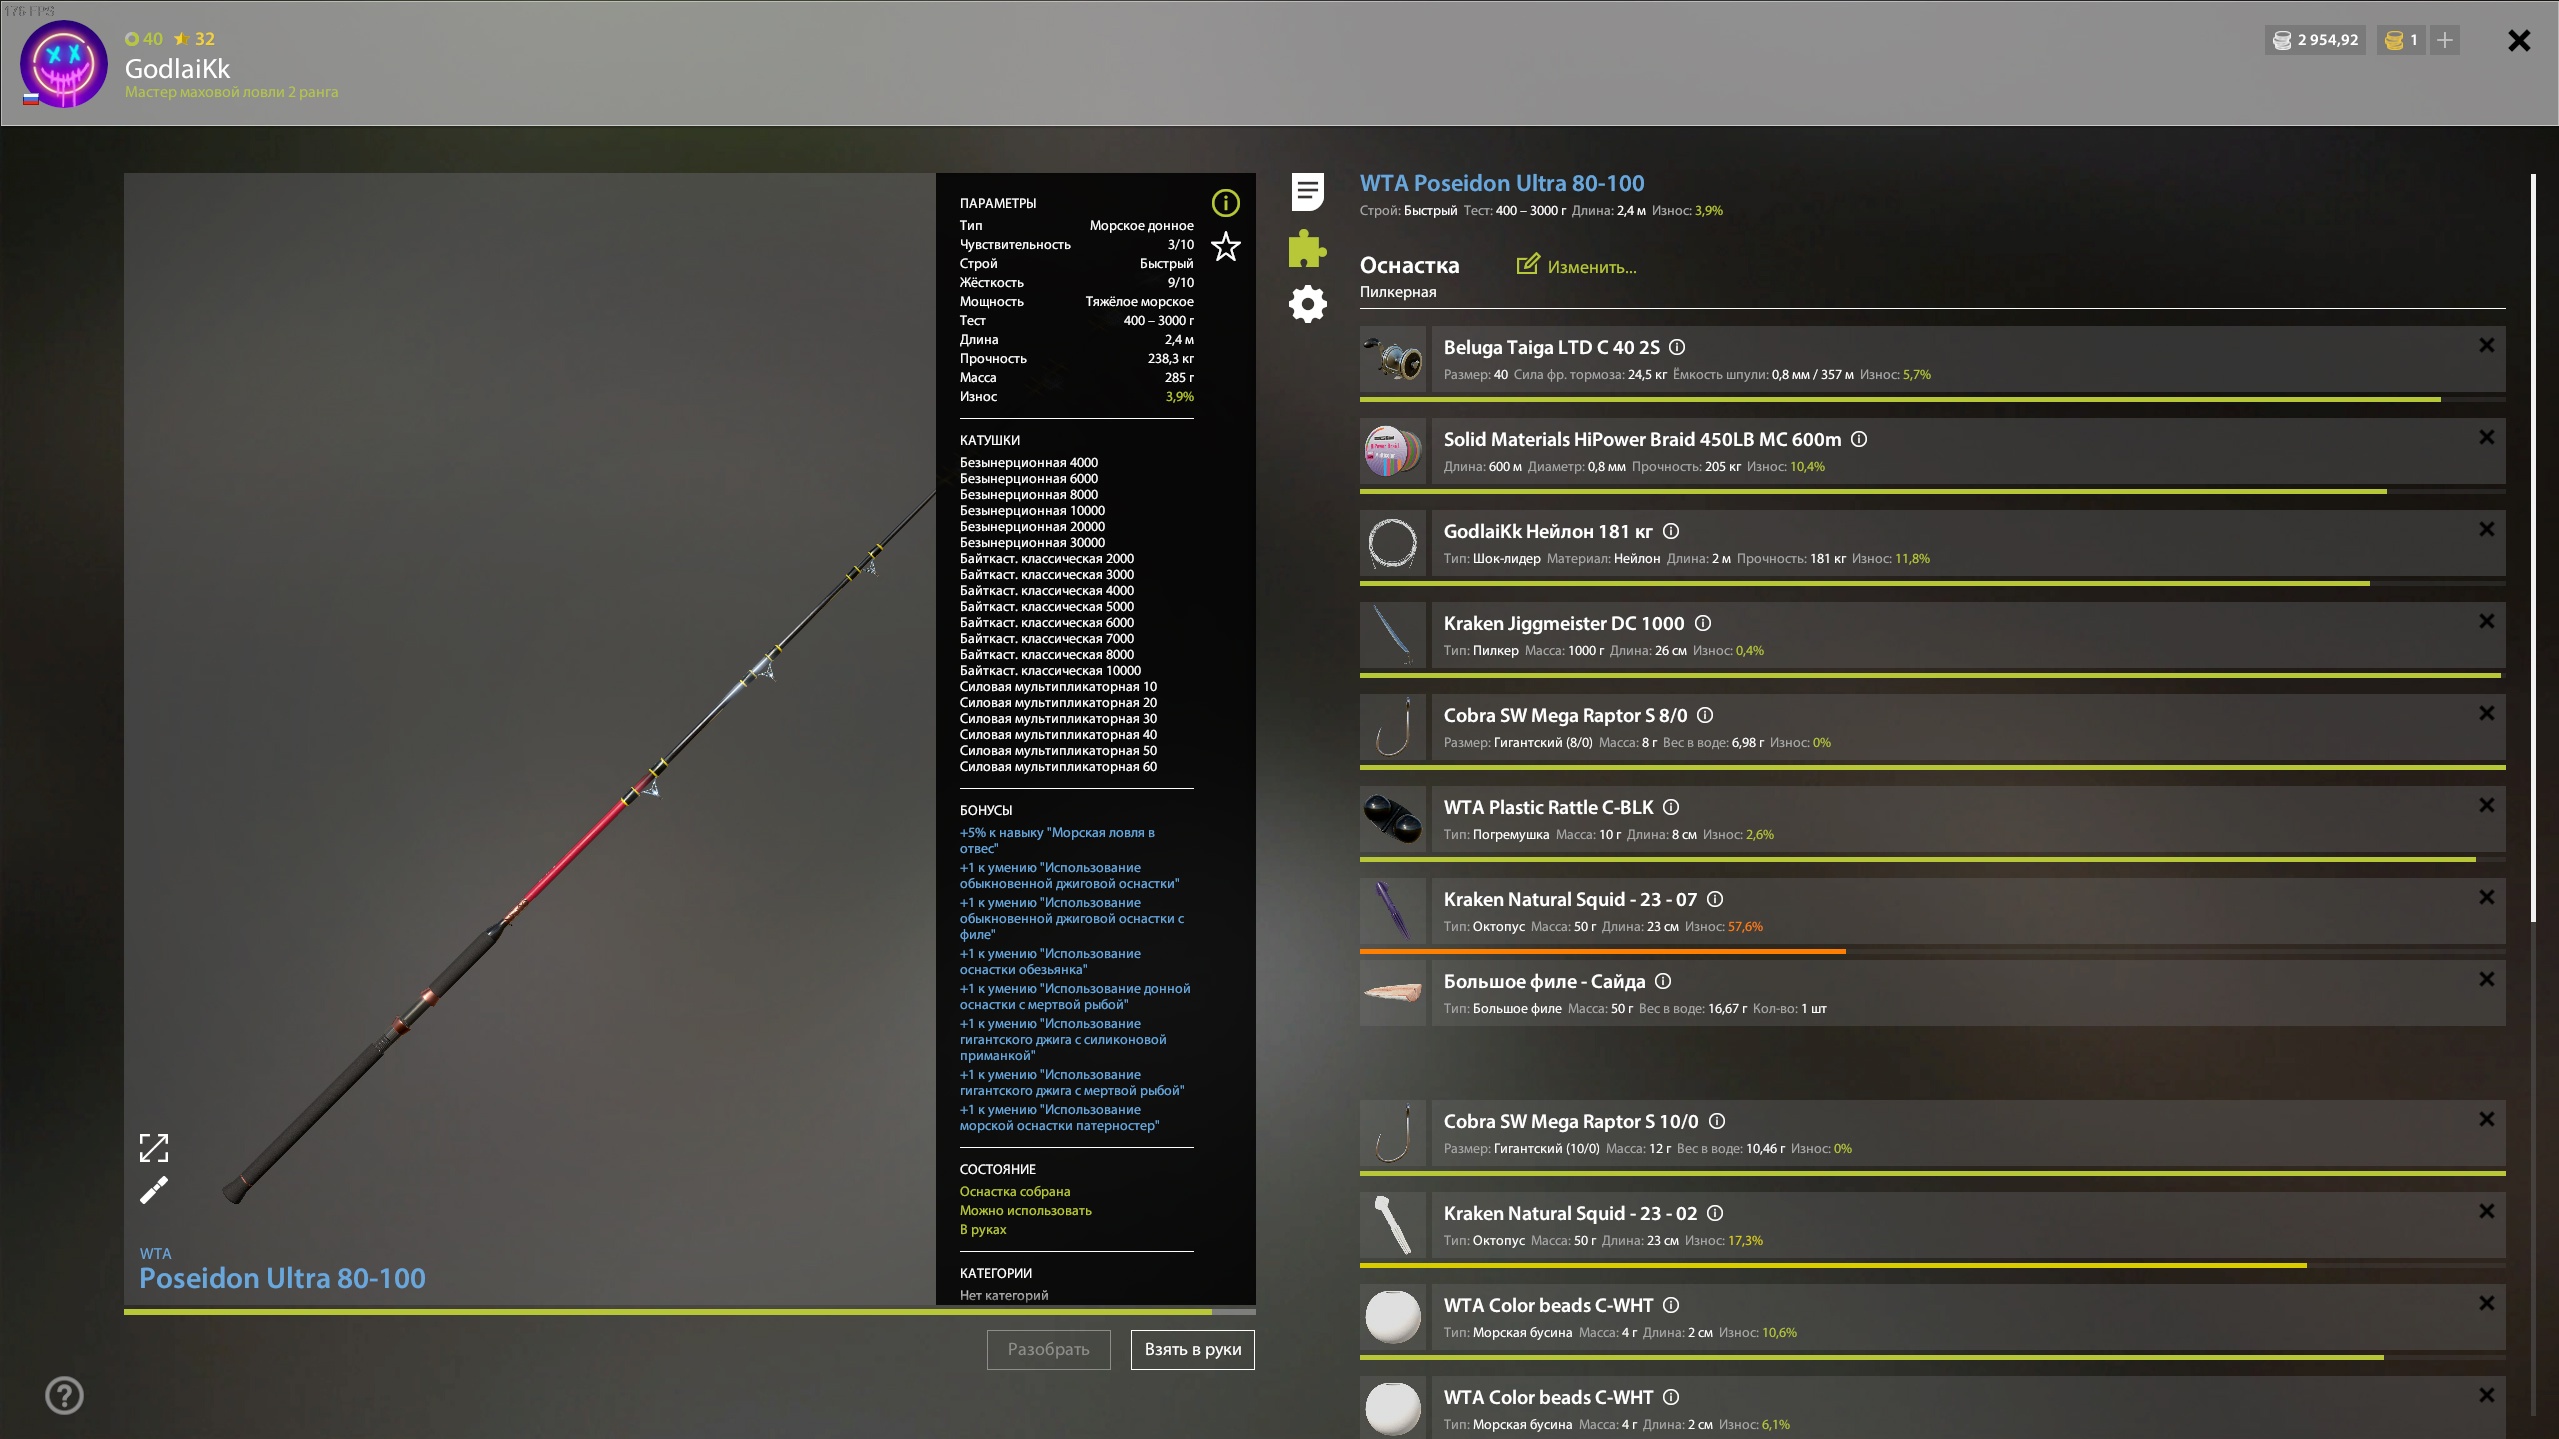The image size is (2559, 1439).
Task: Click the plus to add gold coins
Action: coord(2444,40)
